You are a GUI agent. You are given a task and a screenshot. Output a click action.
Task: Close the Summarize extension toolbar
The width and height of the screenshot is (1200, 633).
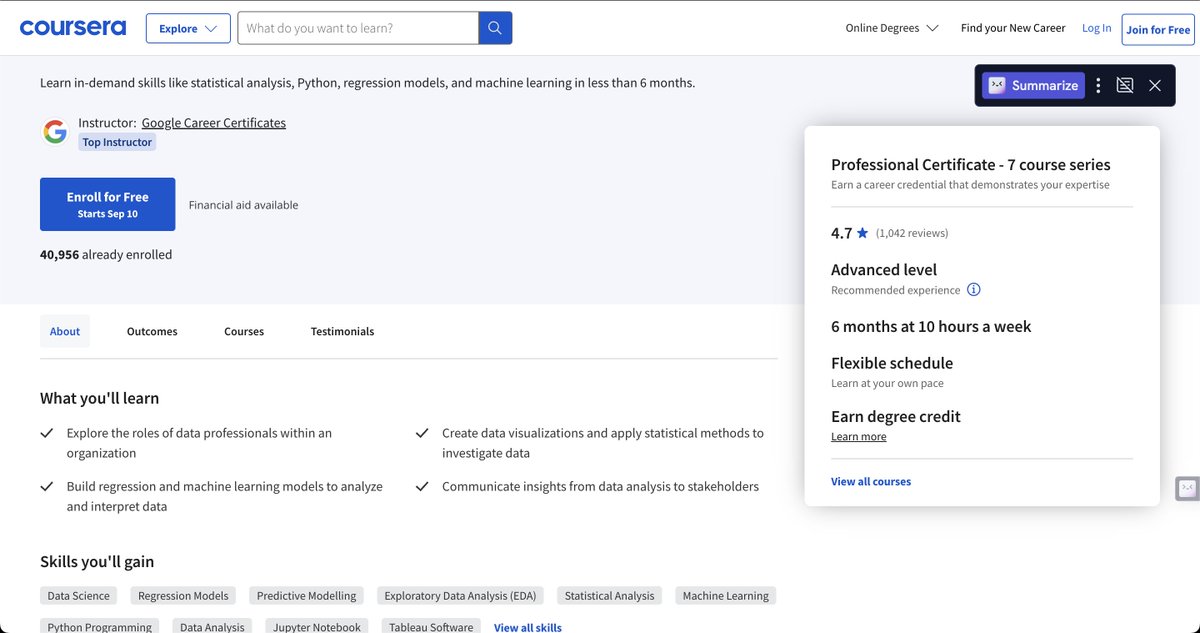(x=1155, y=85)
